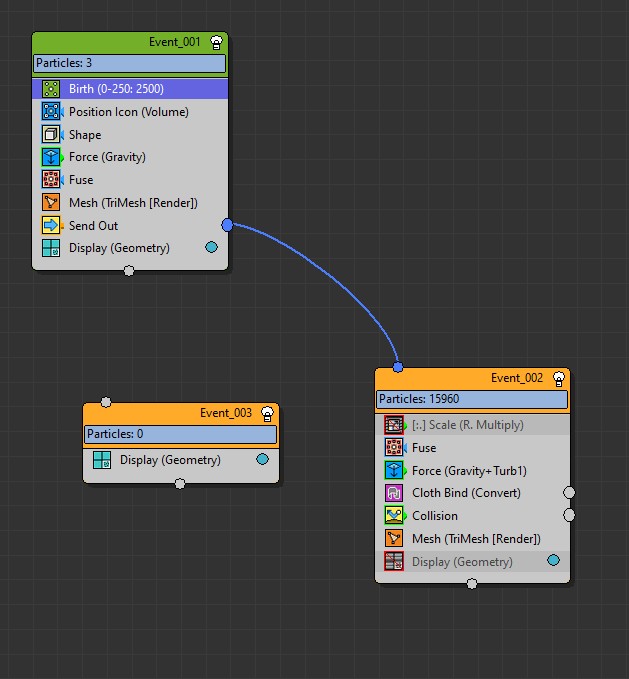This screenshot has width=629, height=679.
Task: Open Event_003 Display color swatch
Action: (262, 460)
